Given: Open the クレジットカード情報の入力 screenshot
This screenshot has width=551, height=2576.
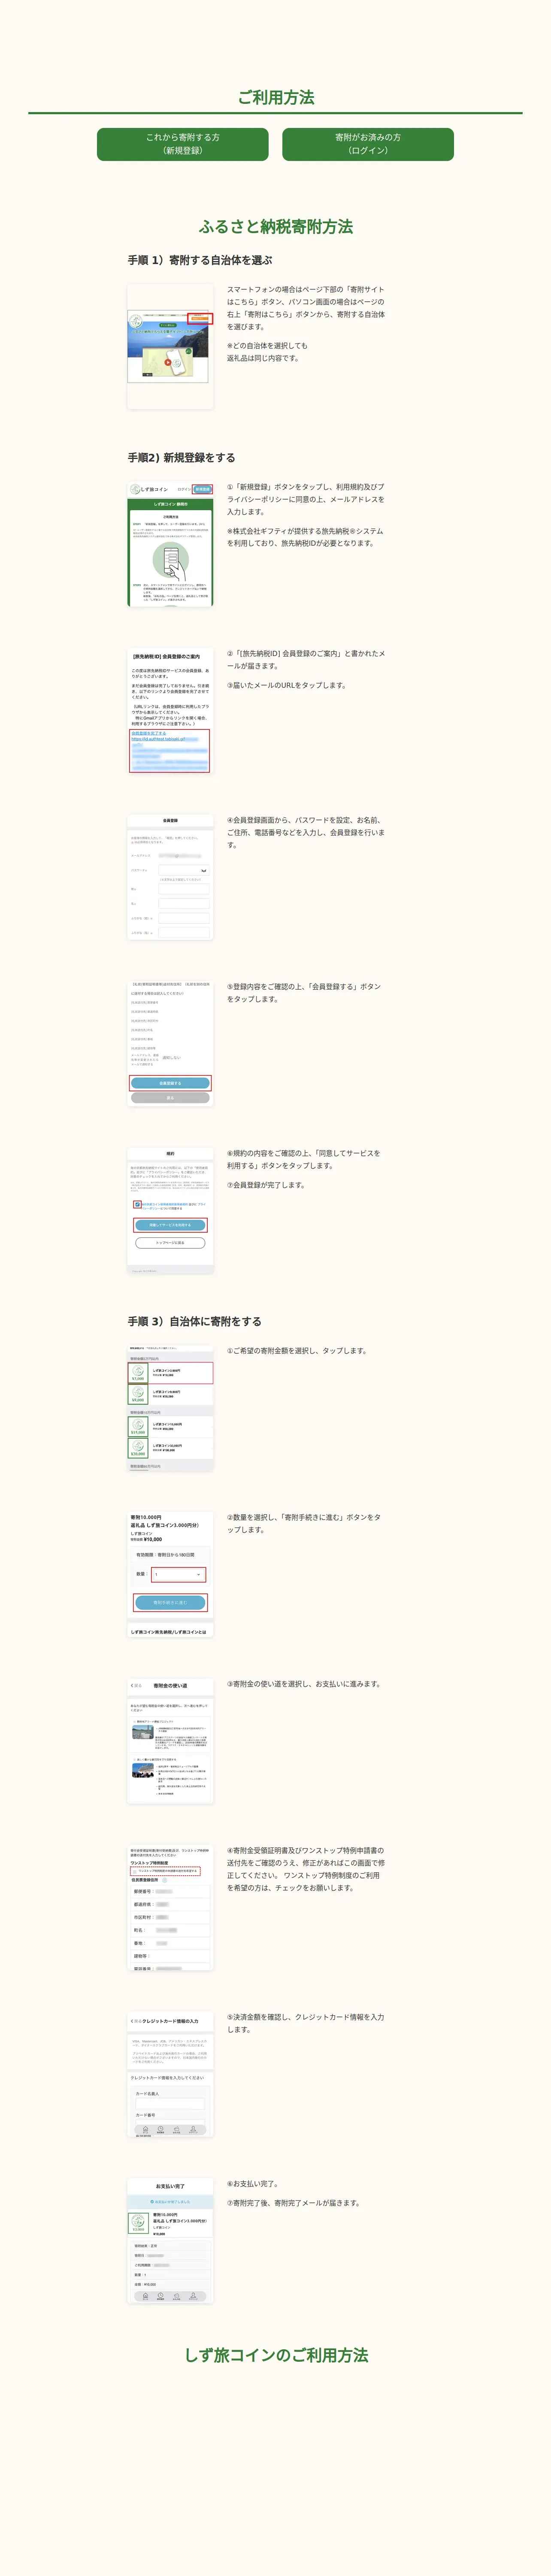Looking at the screenshot, I should (170, 2075).
